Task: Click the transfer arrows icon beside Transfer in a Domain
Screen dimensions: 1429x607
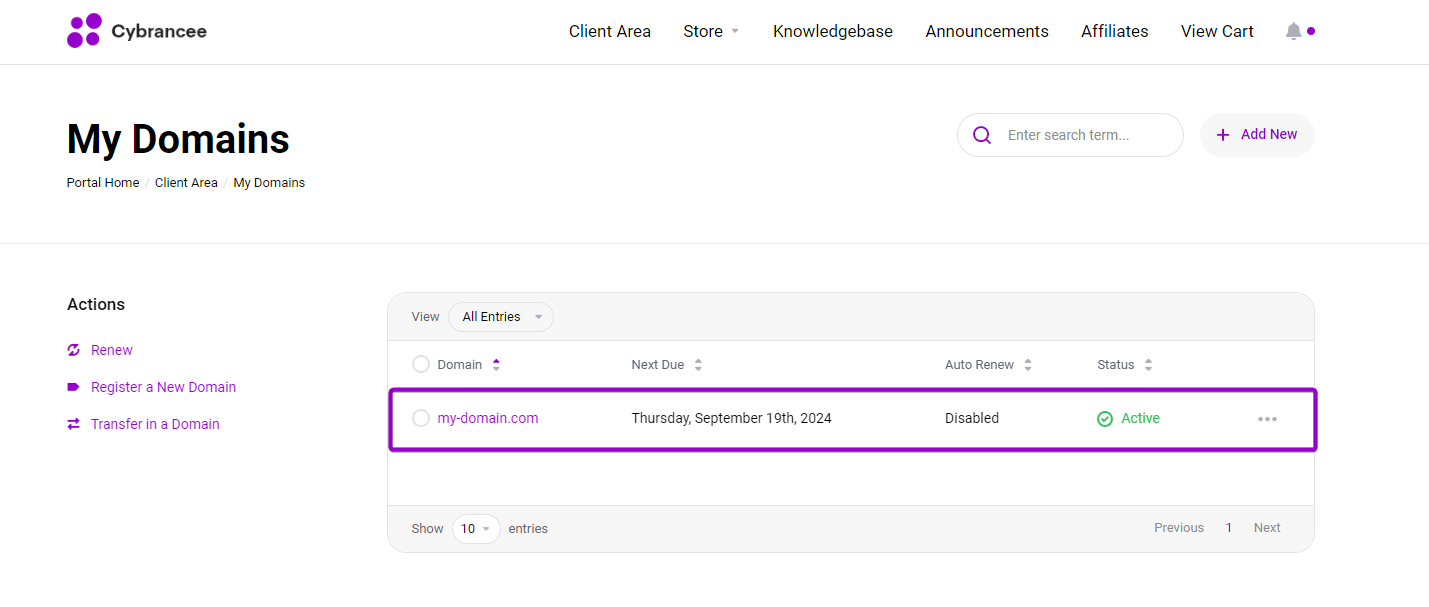Action: point(72,424)
